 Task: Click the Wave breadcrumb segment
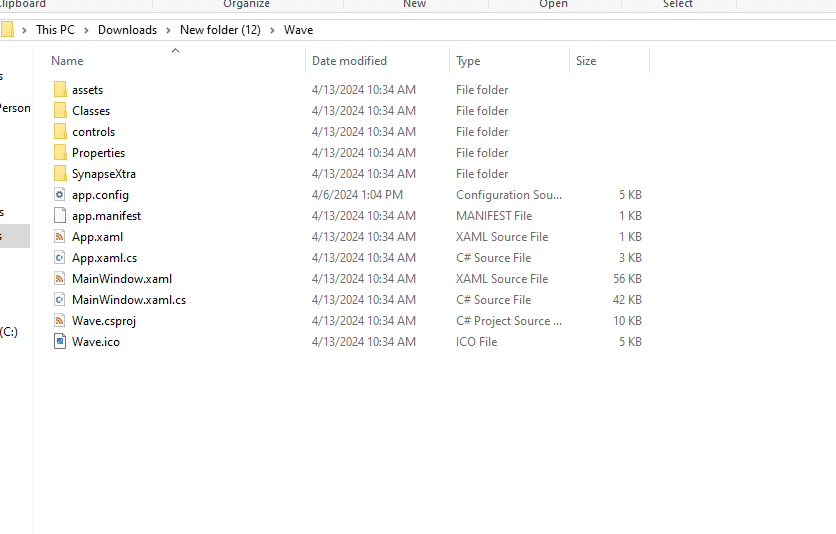(298, 30)
